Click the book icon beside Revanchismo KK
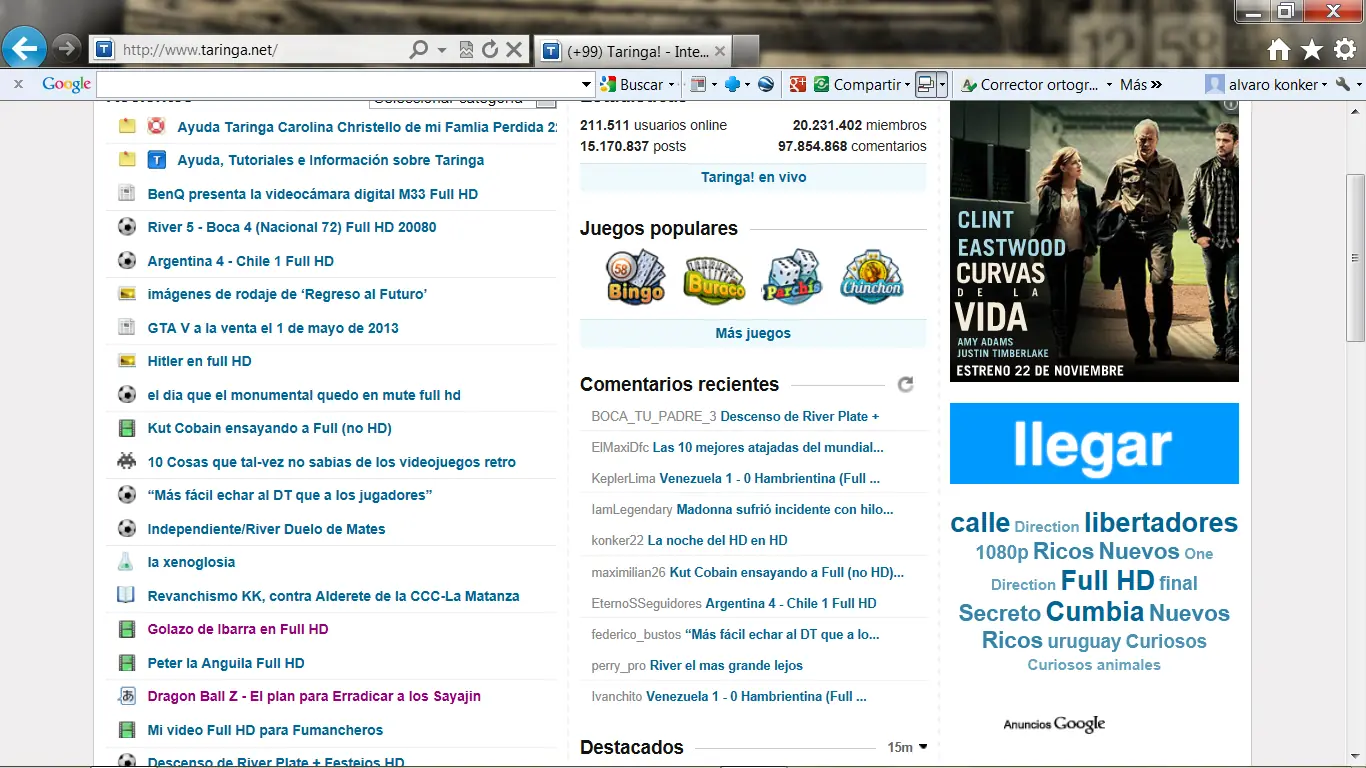The image size is (1366, 768). (x=126, y=596)
